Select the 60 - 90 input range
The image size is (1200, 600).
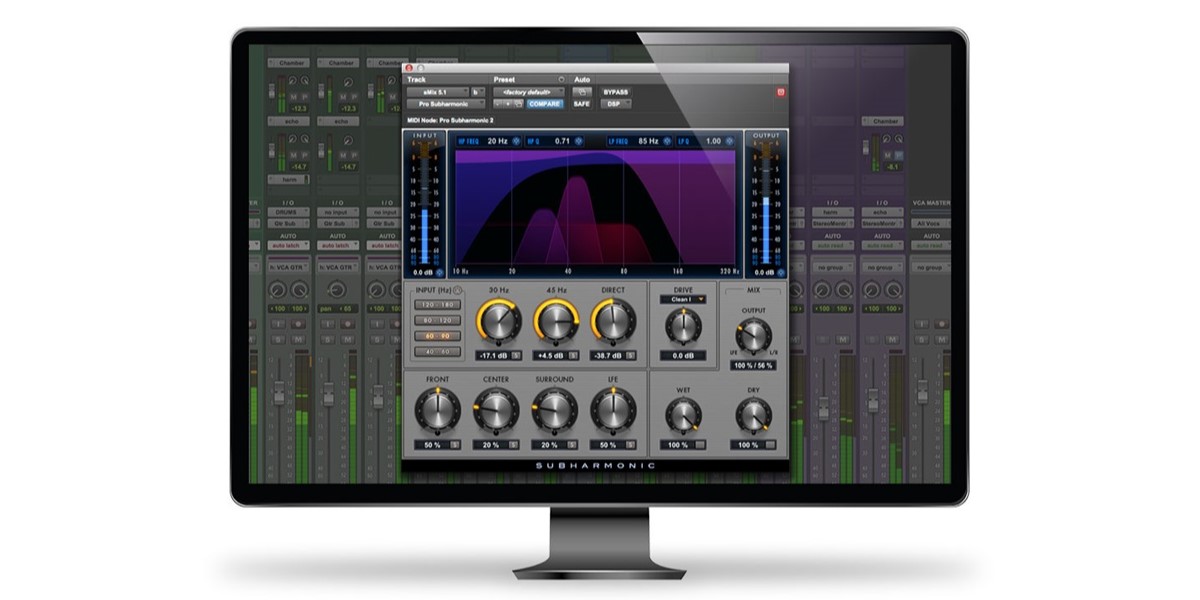[x=438, y=336]
